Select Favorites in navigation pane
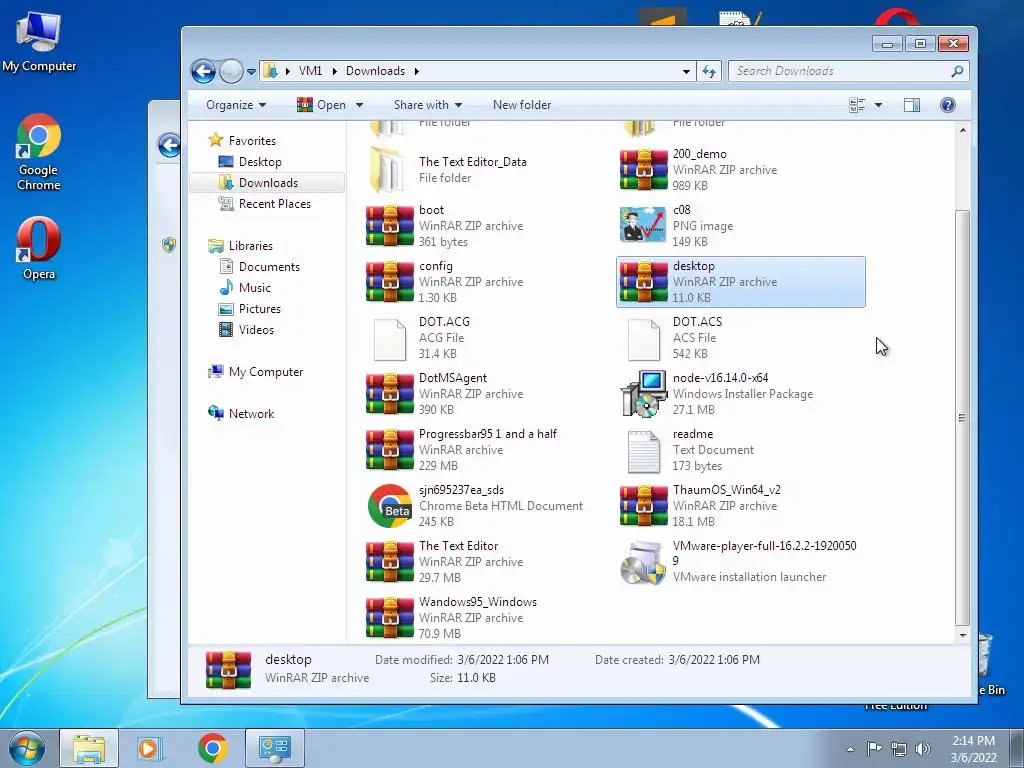 coord(252,140)
